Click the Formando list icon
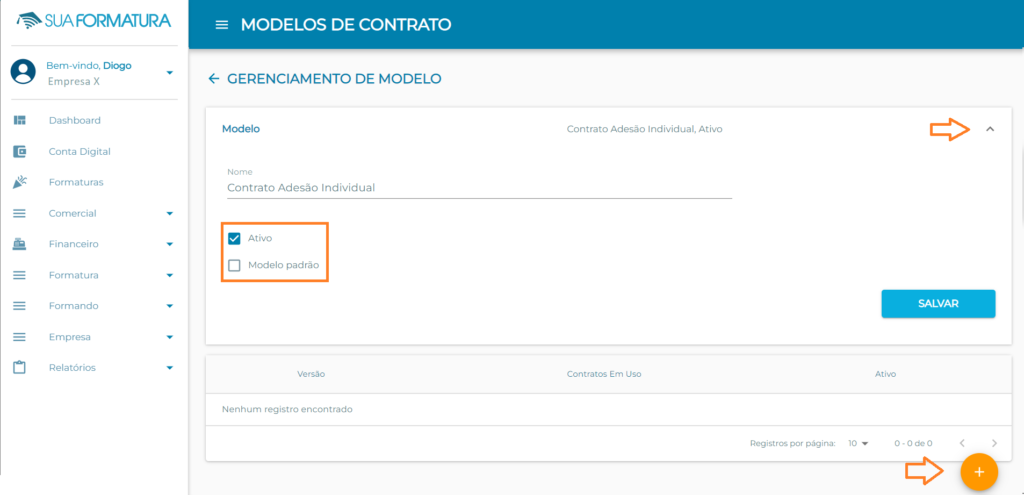1024x495 pixels. point(20,306)
